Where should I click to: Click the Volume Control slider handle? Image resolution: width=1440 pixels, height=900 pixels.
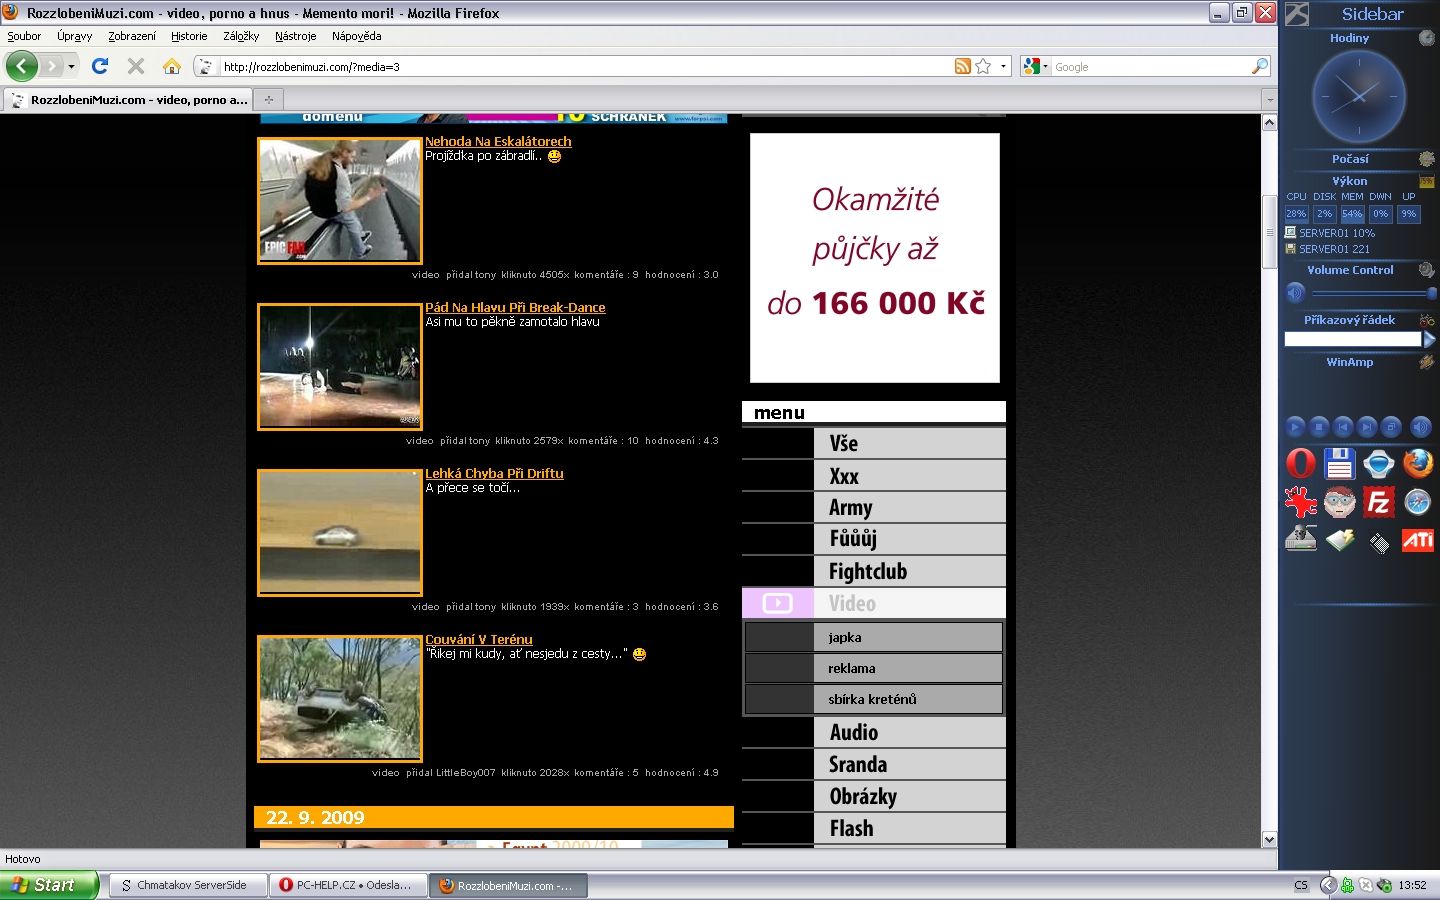pyautogui.click(x=1432, y=293)
